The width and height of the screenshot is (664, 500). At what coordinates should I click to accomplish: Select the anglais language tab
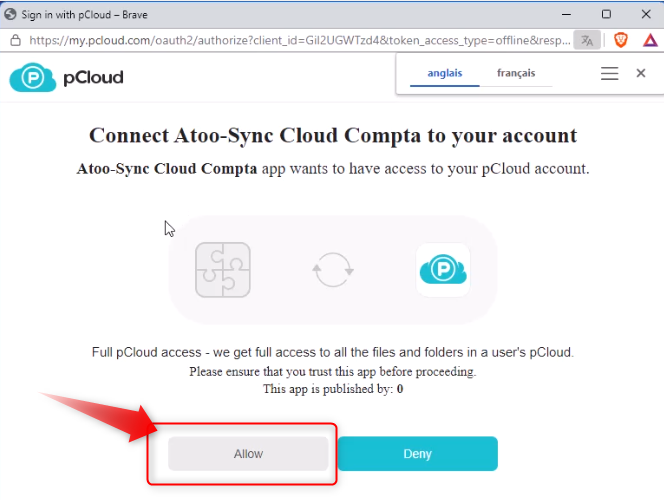[445, 73]
